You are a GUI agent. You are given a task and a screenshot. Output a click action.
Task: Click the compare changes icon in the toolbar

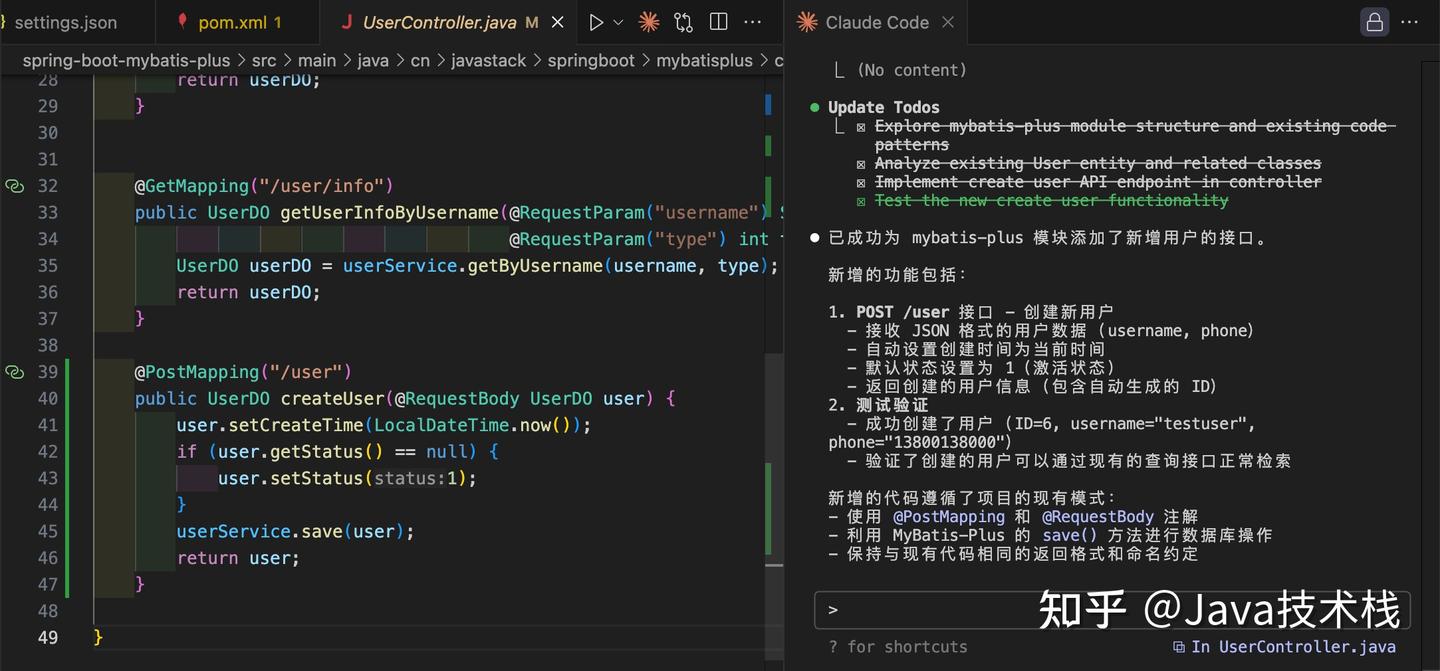tap(683, 21)
